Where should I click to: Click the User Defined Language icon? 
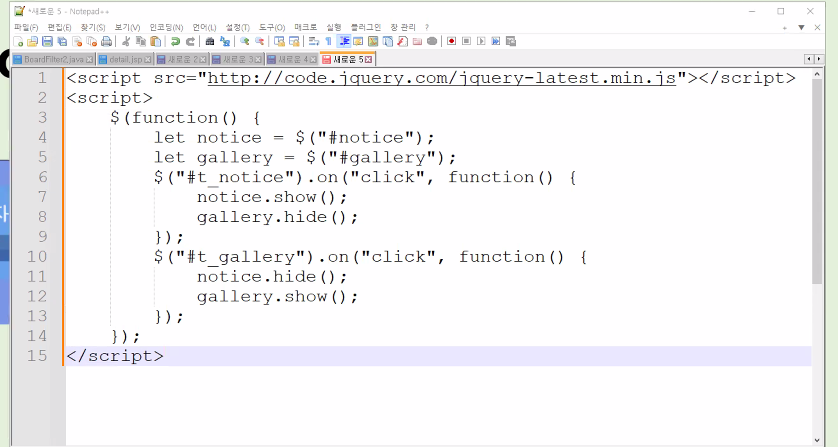pos(358,41)
